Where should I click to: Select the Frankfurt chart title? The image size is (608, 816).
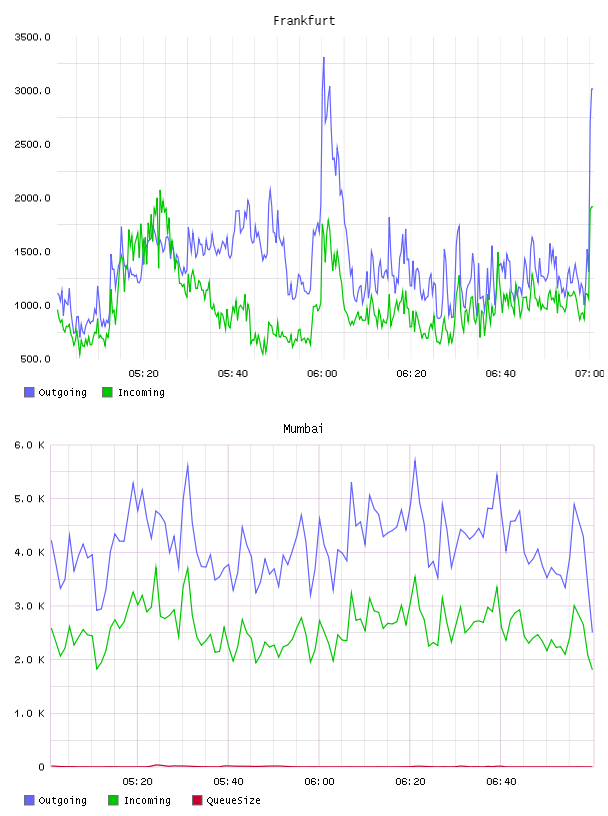[x=304, y=21]
